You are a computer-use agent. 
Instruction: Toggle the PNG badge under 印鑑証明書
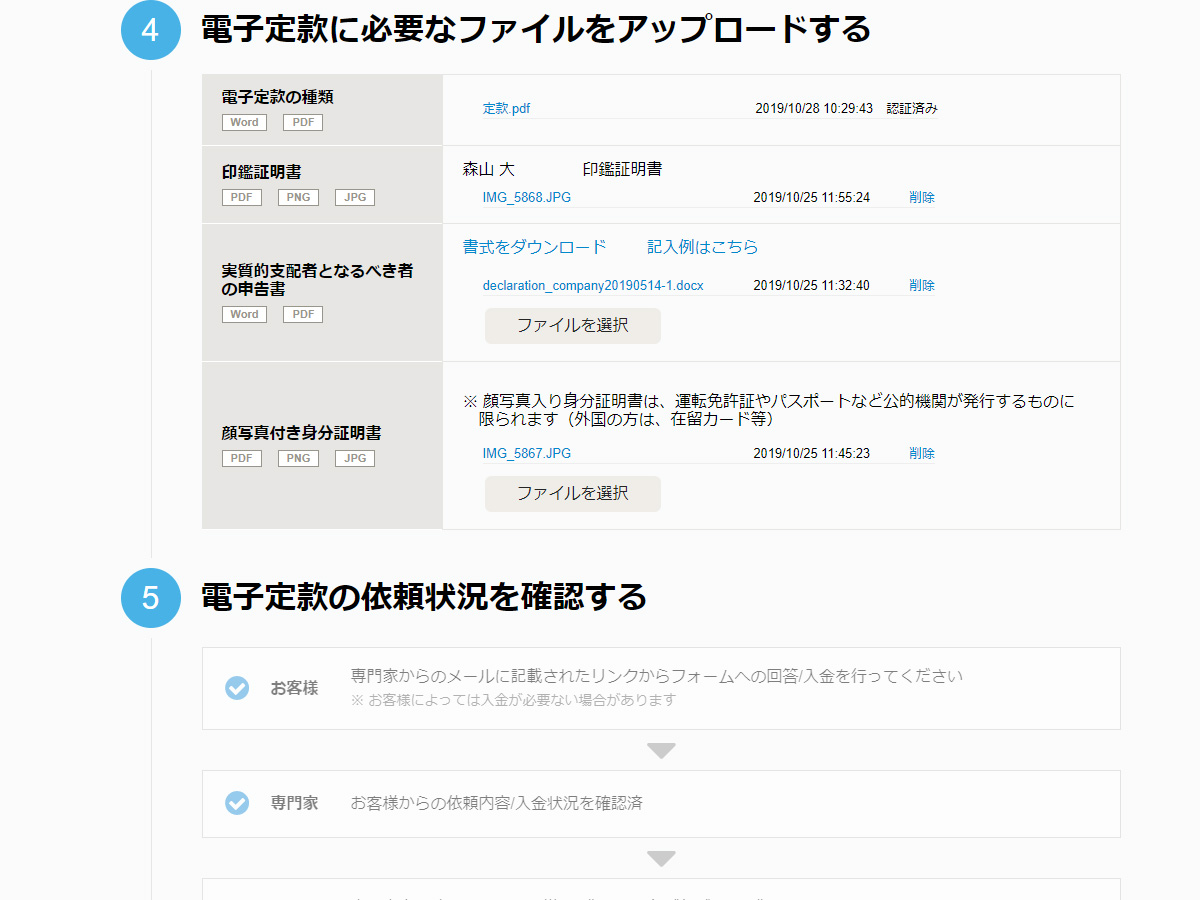[x=297, y=197]
